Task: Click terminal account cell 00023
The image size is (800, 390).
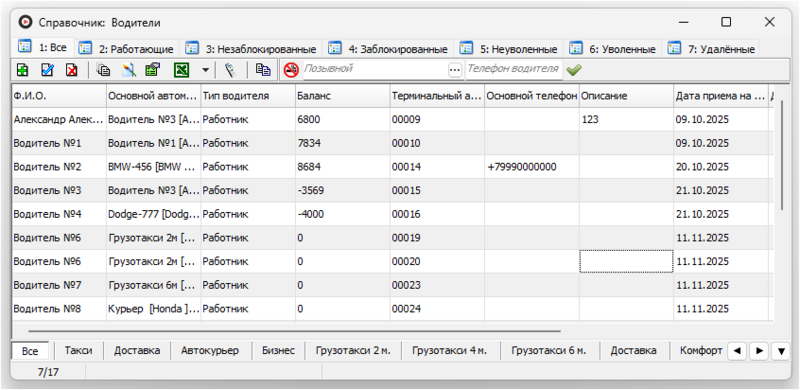Action: (437, 285)
